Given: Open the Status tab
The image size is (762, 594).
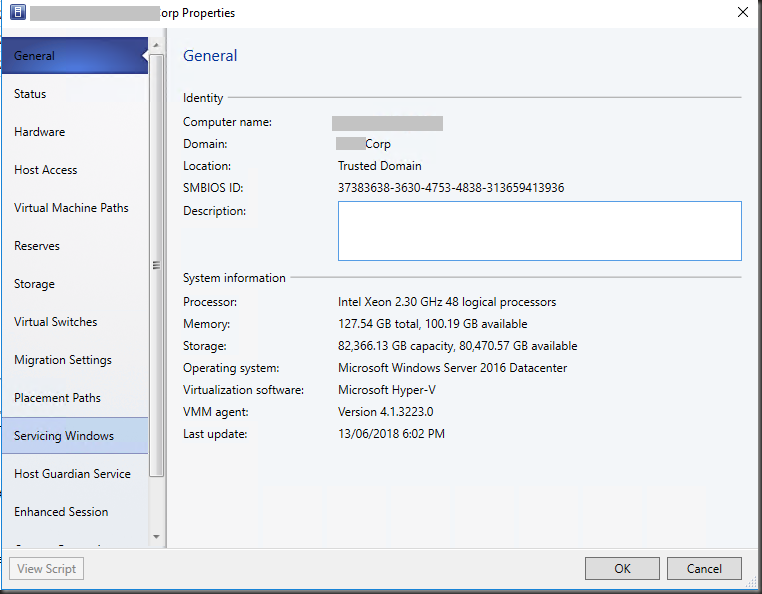Looking at the screenshot, I should 74,94.
